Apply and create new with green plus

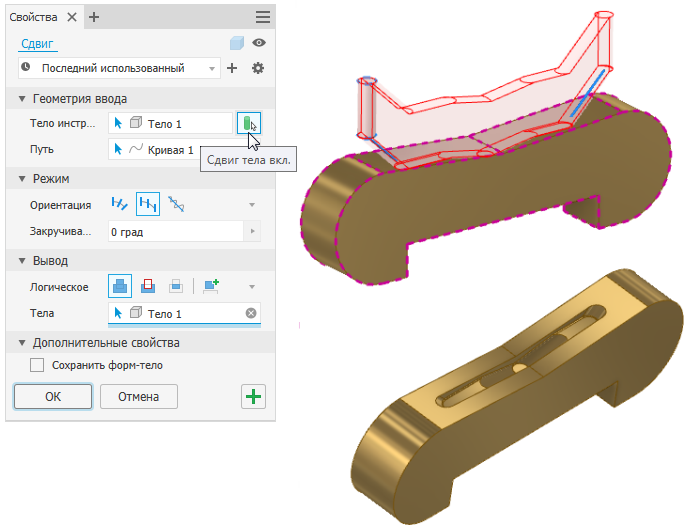[253, 397]
